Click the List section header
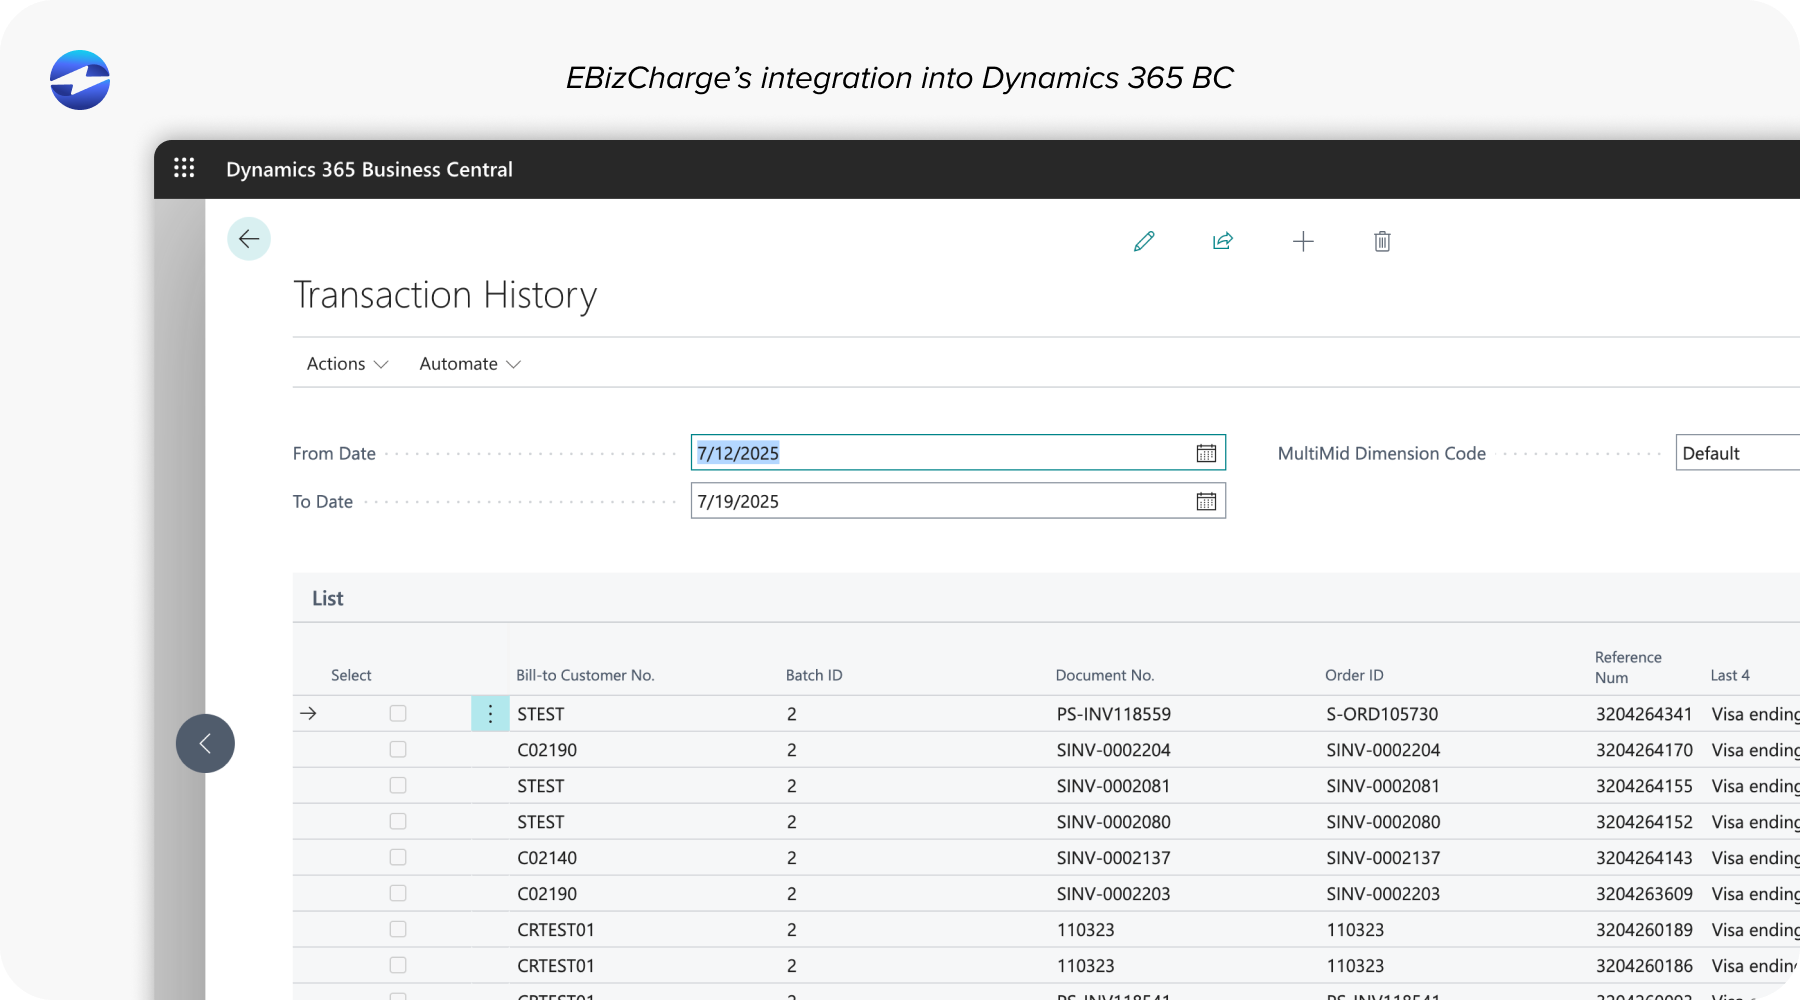The image size is (1800, 1000). point(327,597)
